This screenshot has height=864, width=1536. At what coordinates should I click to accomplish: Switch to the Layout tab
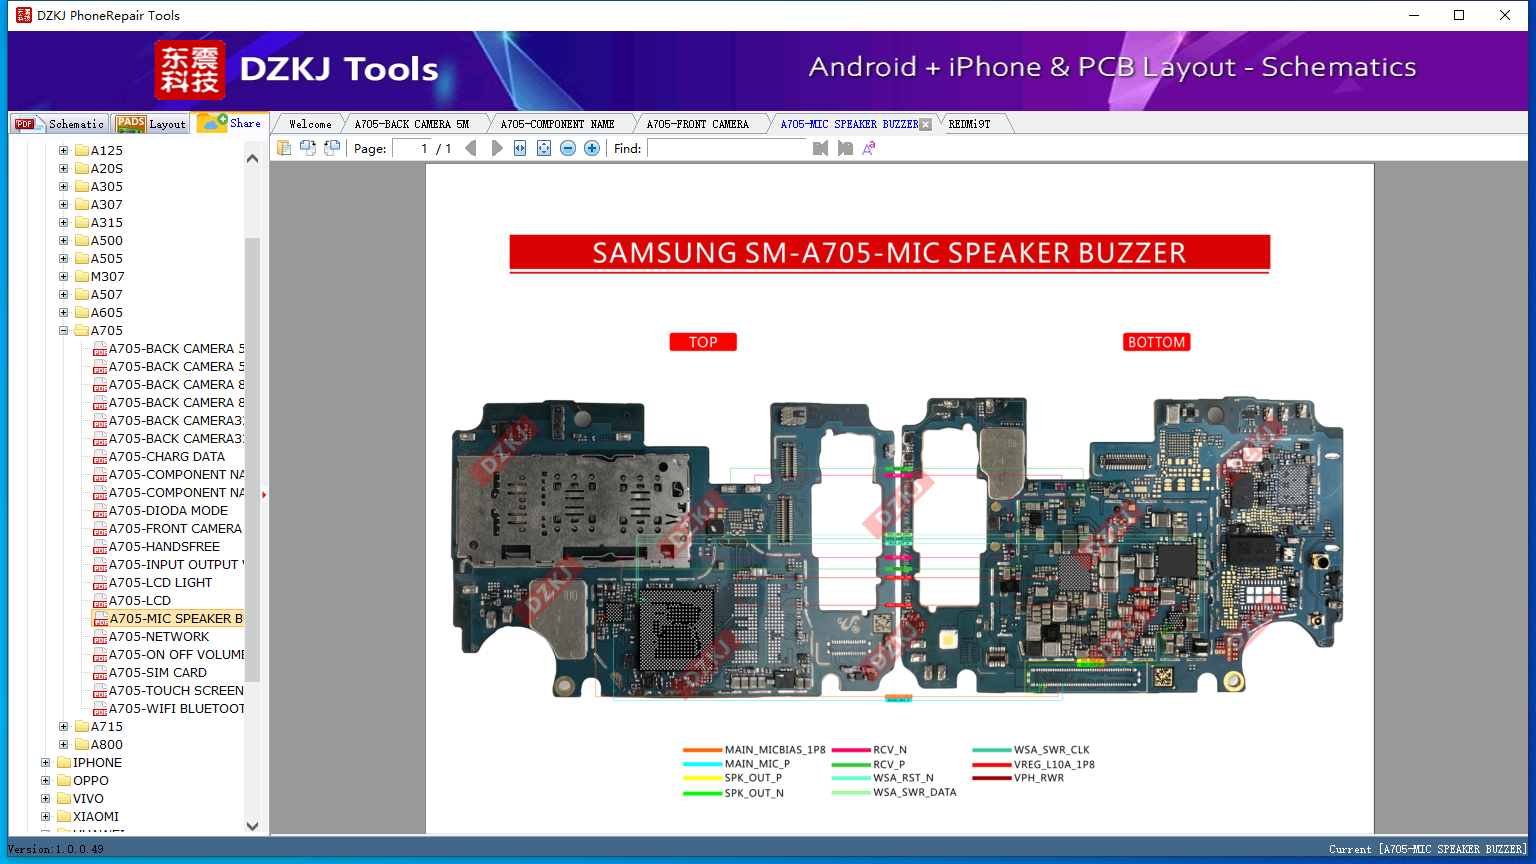[x=151, y=124]
